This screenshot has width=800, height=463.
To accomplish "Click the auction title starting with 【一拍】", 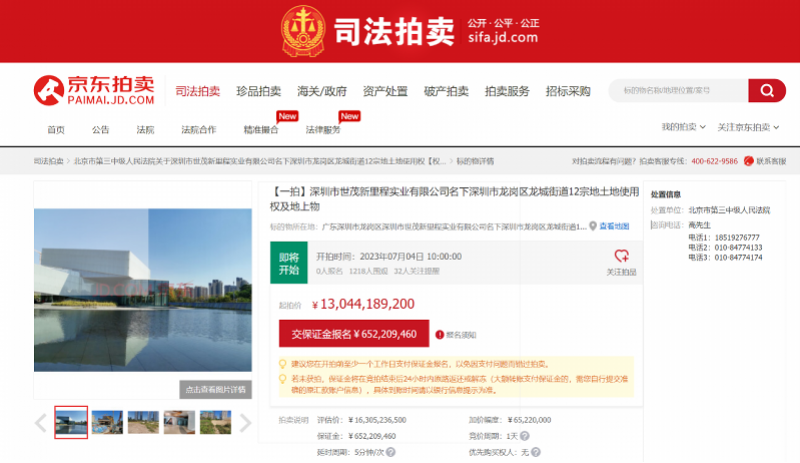I will point(455,199).
